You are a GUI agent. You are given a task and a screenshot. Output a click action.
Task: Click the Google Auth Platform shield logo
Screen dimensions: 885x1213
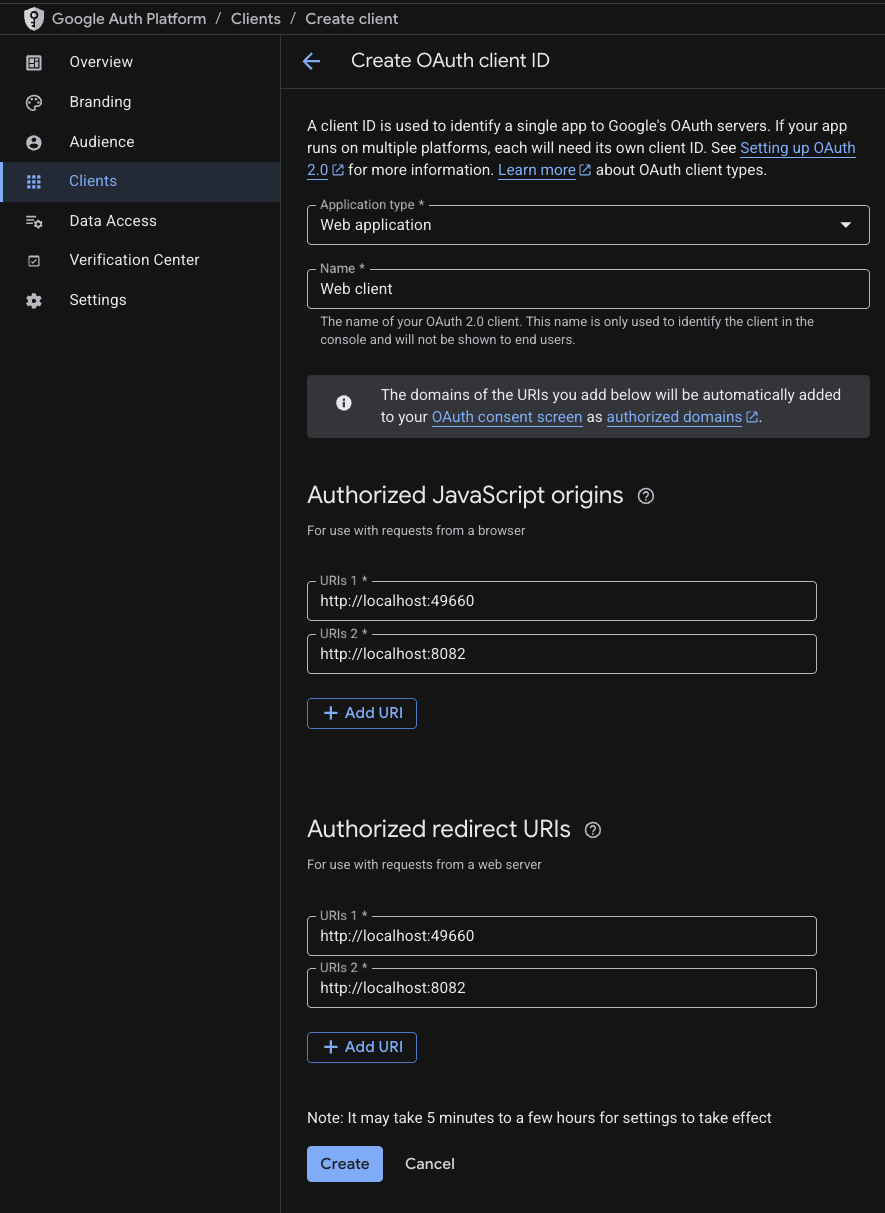point(34,18)
